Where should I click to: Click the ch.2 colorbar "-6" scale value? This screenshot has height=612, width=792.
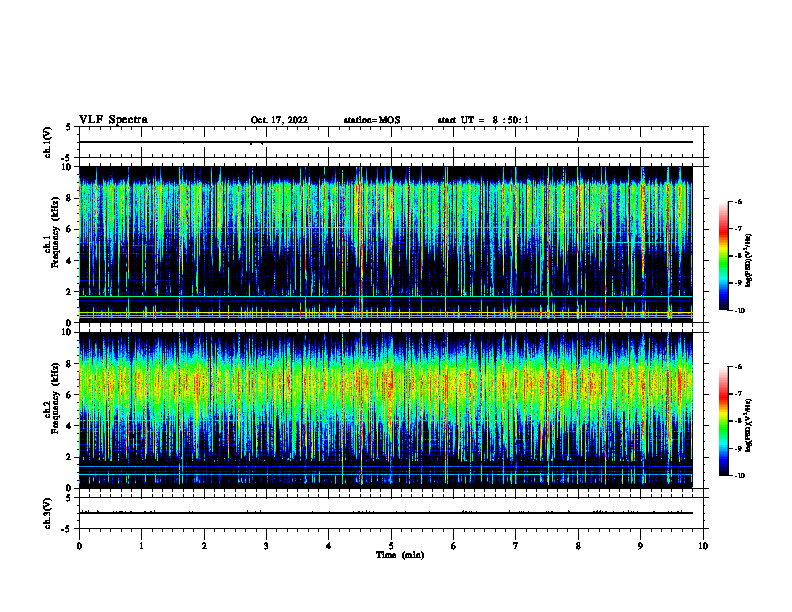pos(738,367)
